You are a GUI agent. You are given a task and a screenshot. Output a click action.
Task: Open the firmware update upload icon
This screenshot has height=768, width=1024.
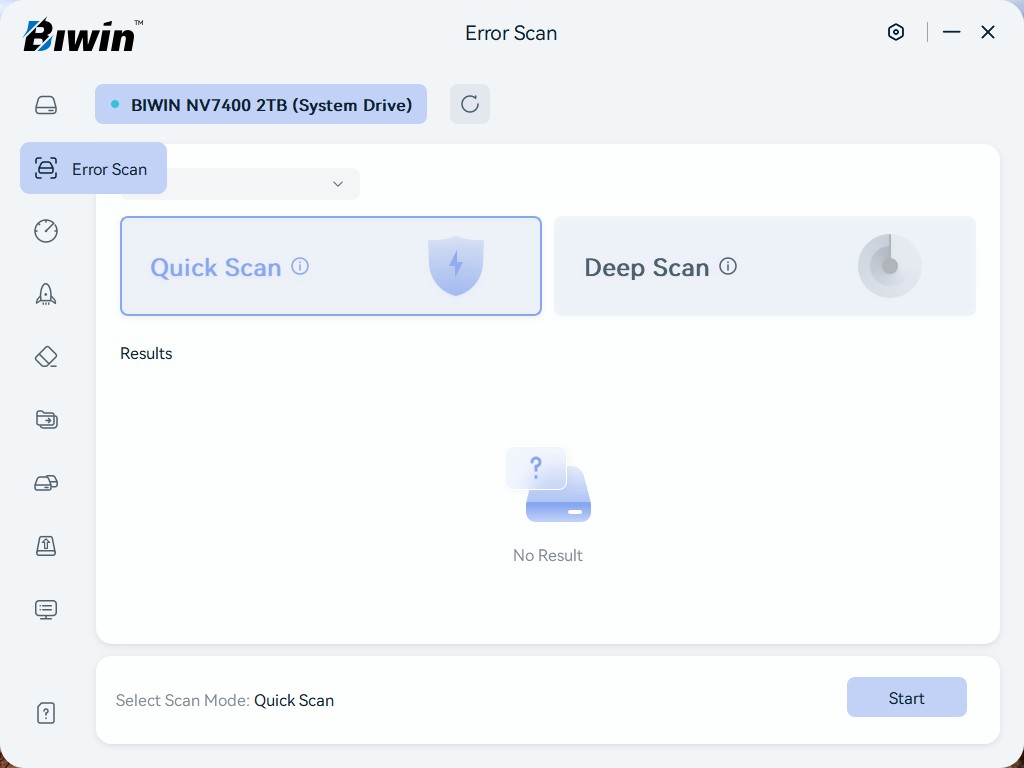[x=46, y=545]
